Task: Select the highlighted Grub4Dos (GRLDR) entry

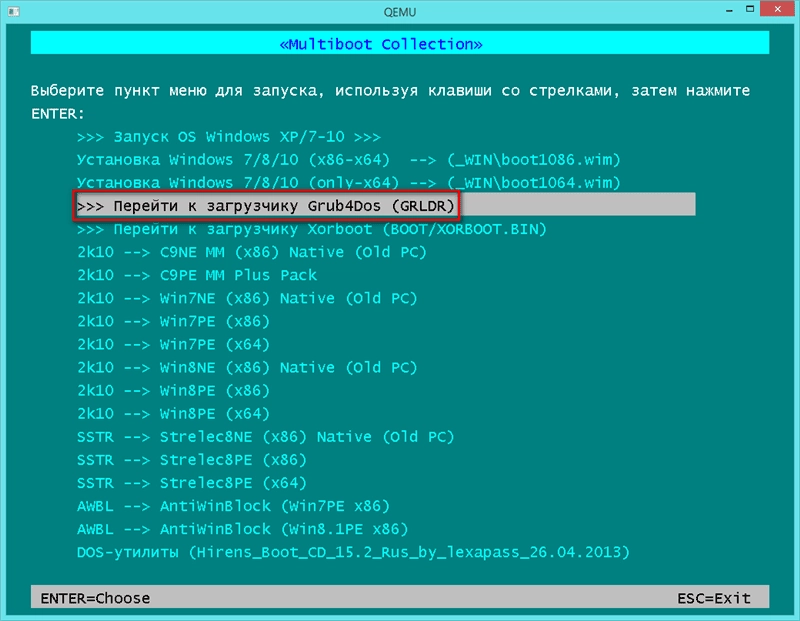Action: pyautogui.click(x=386, y=206)
